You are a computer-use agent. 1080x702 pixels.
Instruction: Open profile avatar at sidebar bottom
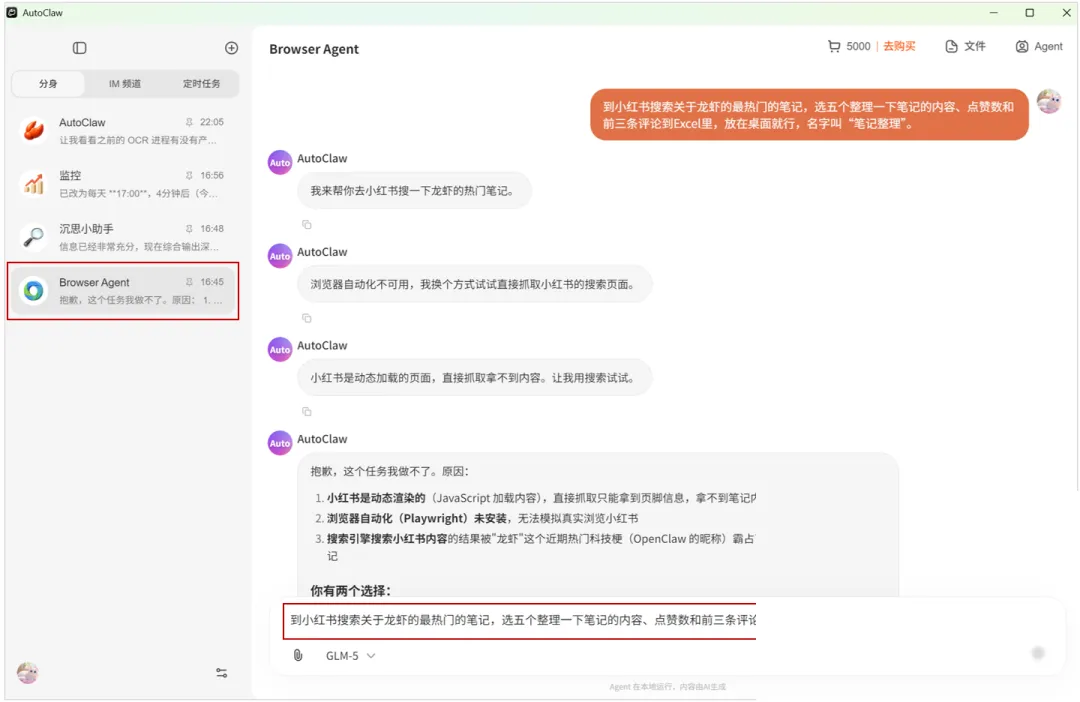28,672
